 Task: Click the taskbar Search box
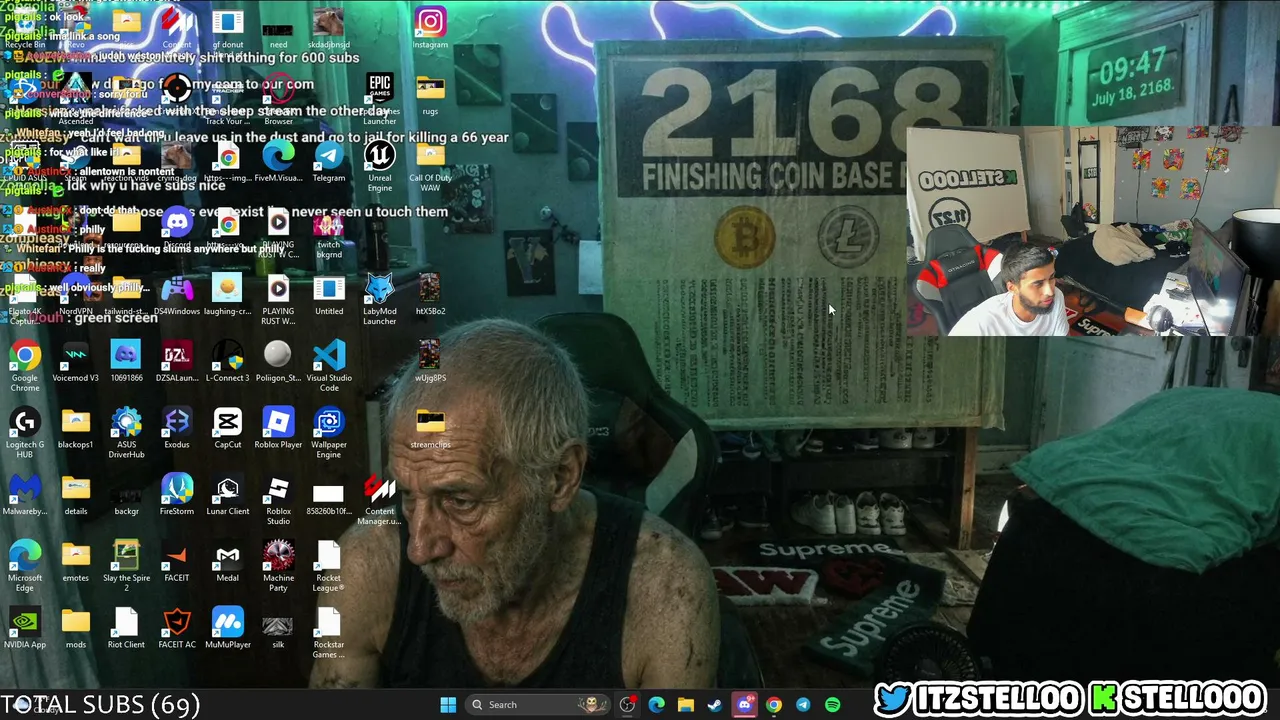click(539, 705)
